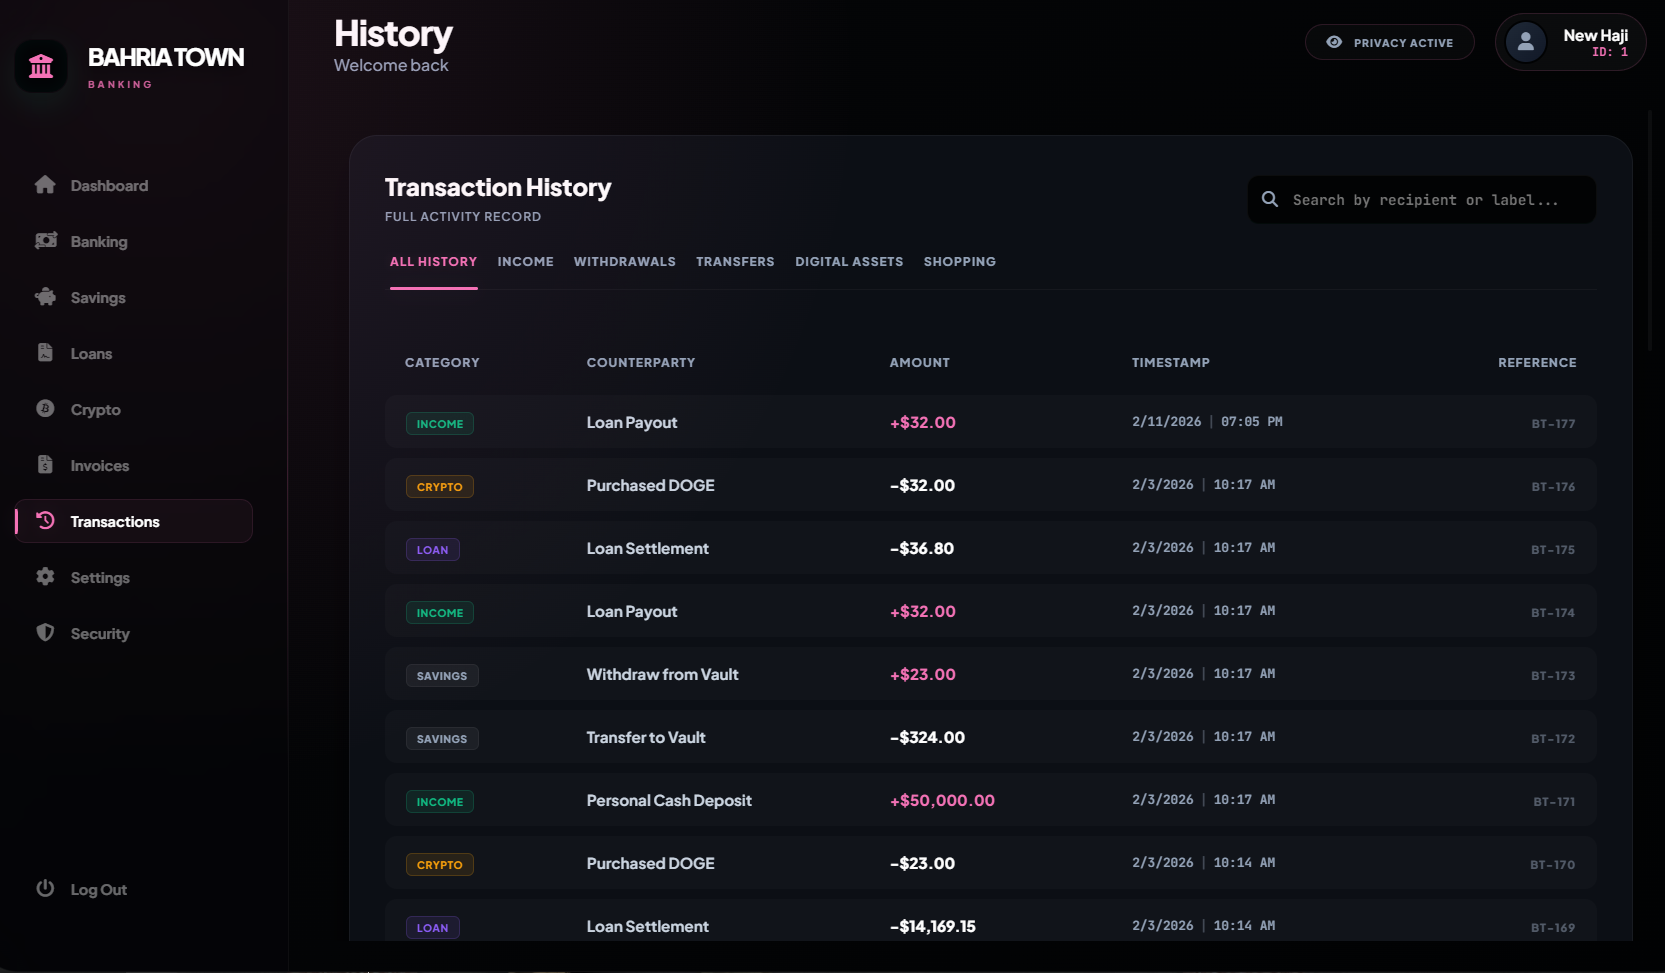
Task: Open Savings piggy bank icon
Action: point(45,297)
